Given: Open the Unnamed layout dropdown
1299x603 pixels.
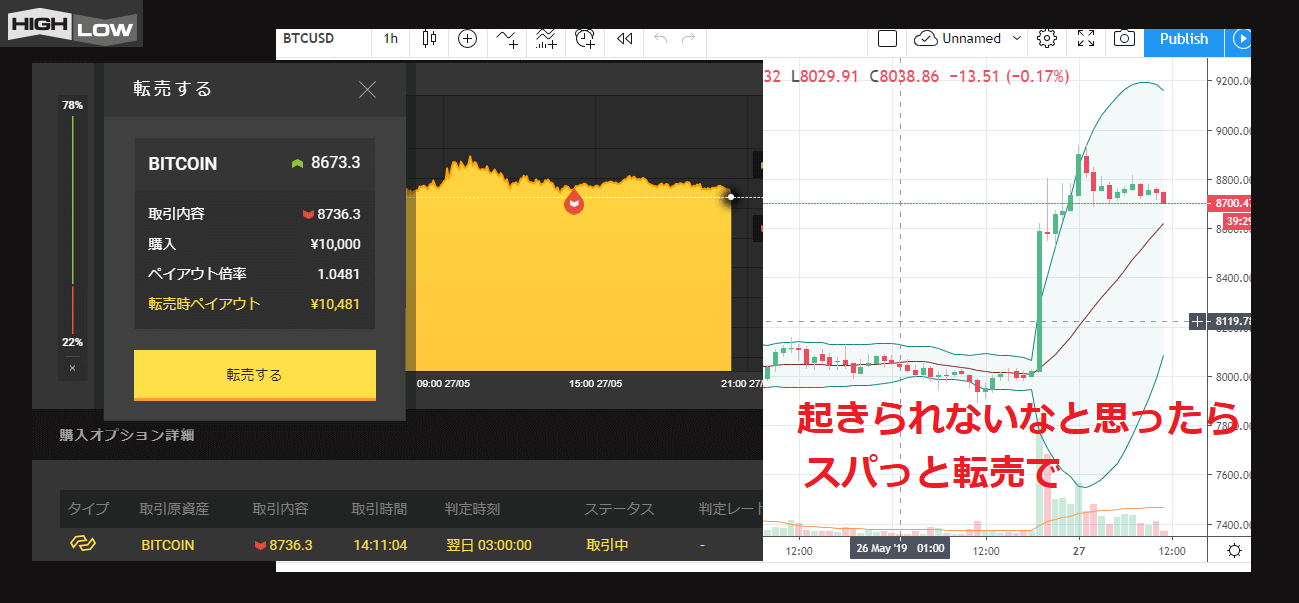Looking at the screenshot, I should [970, 39].
